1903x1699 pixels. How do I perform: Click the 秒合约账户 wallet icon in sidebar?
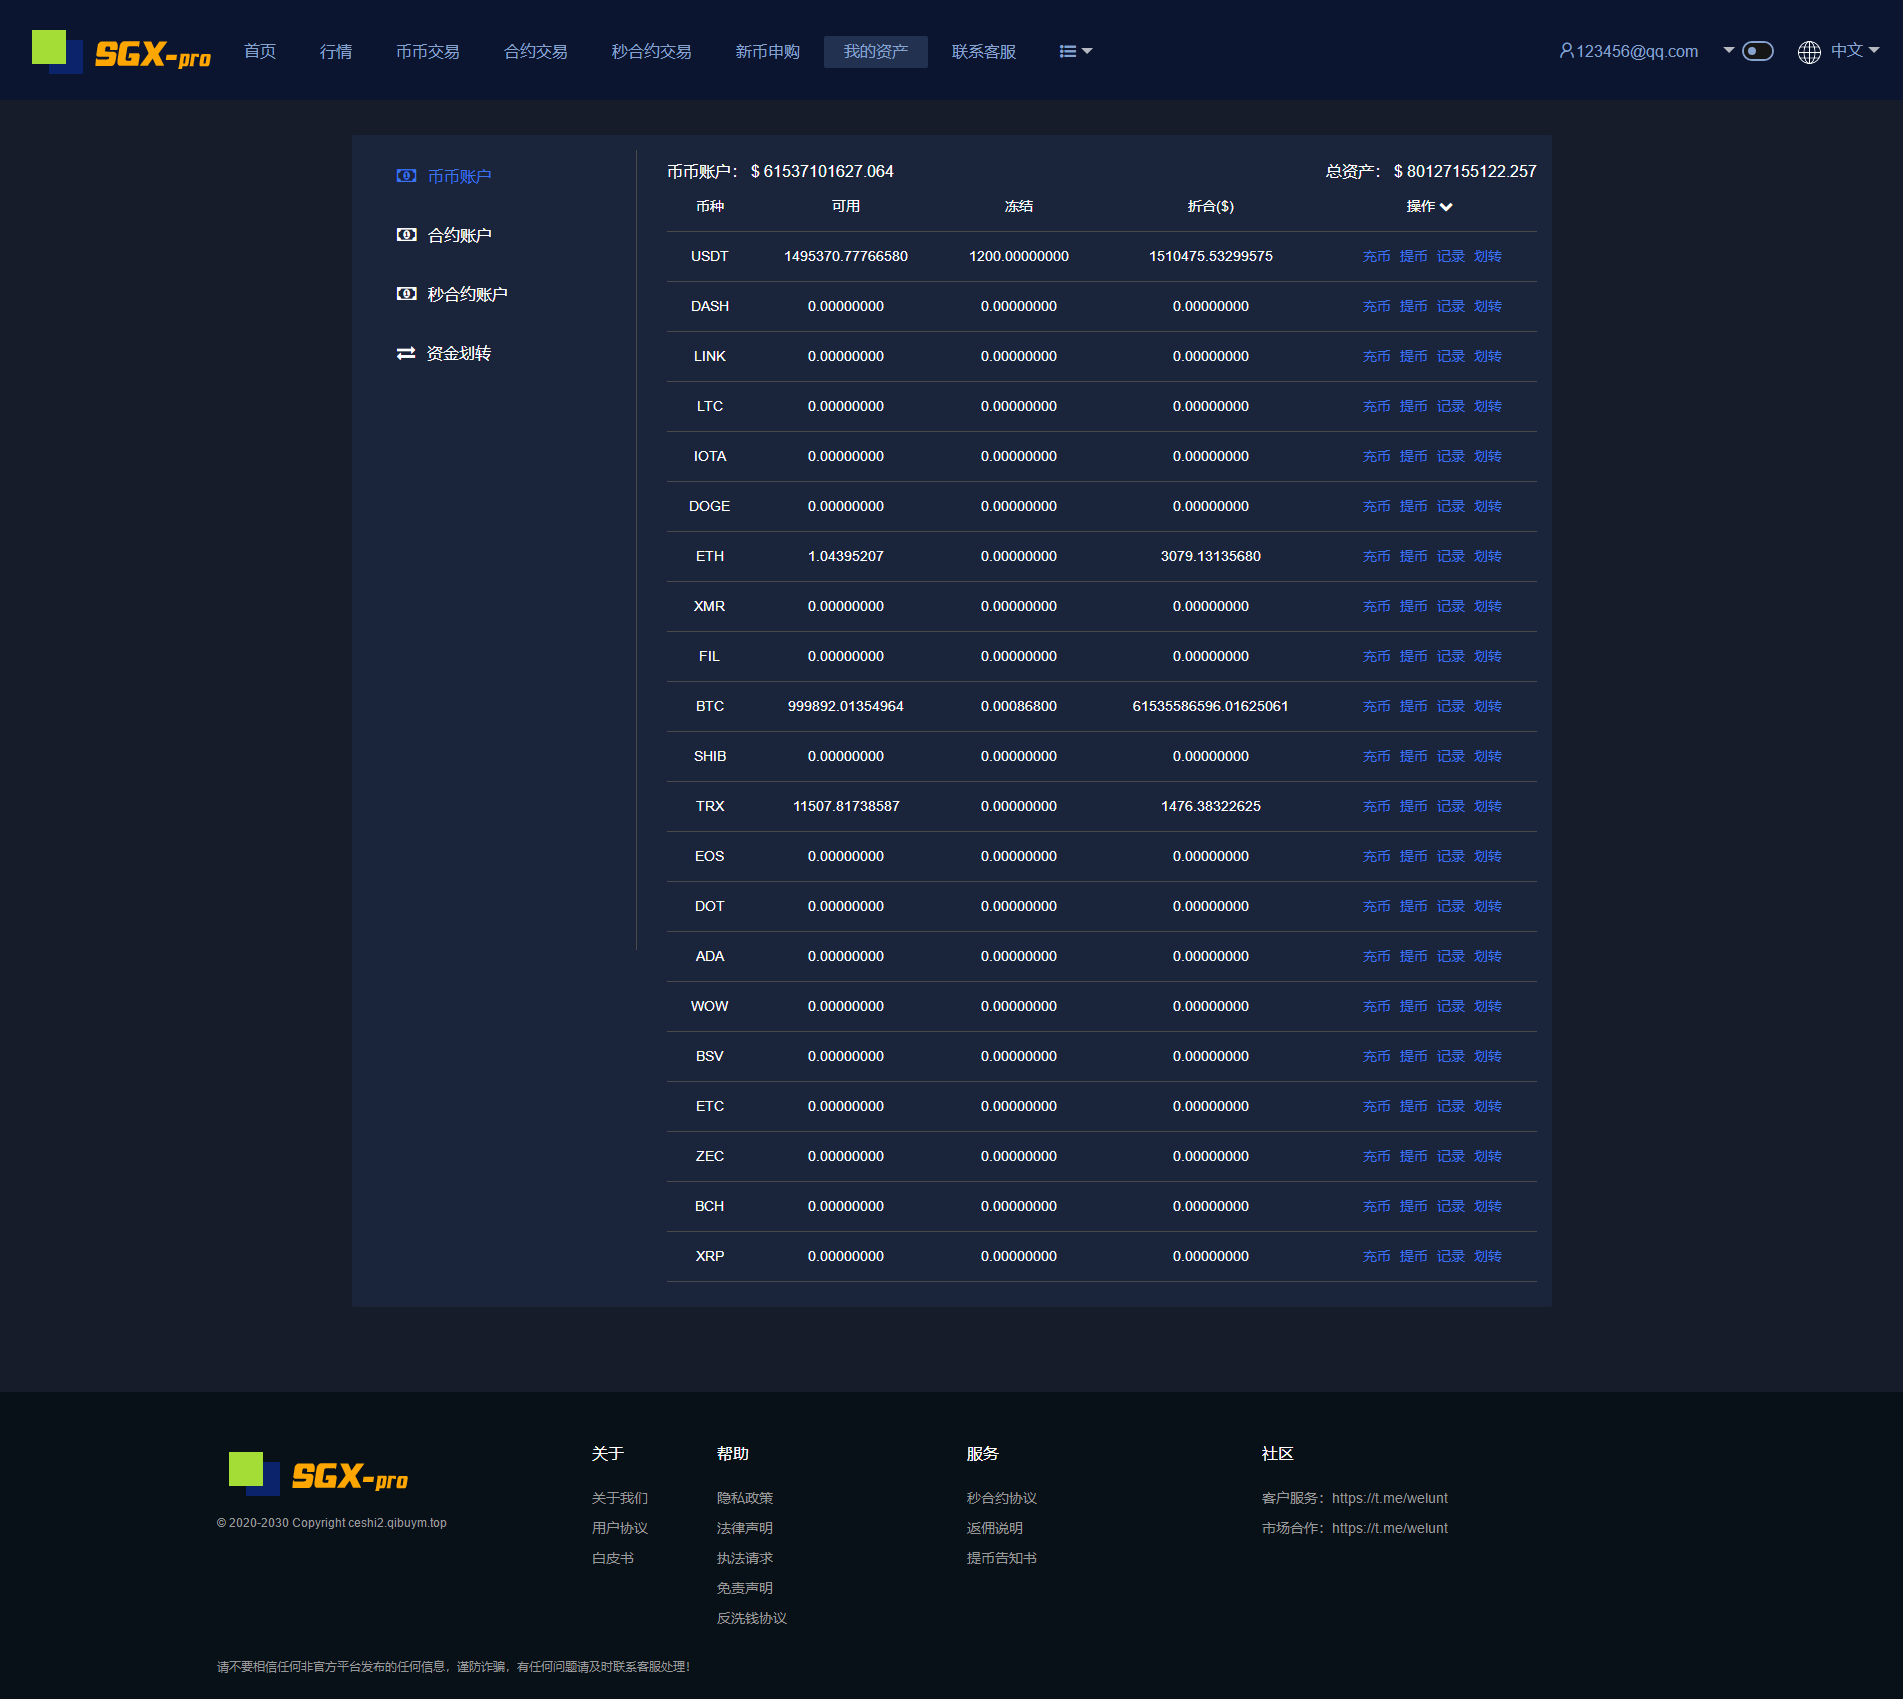pos(406,294)
